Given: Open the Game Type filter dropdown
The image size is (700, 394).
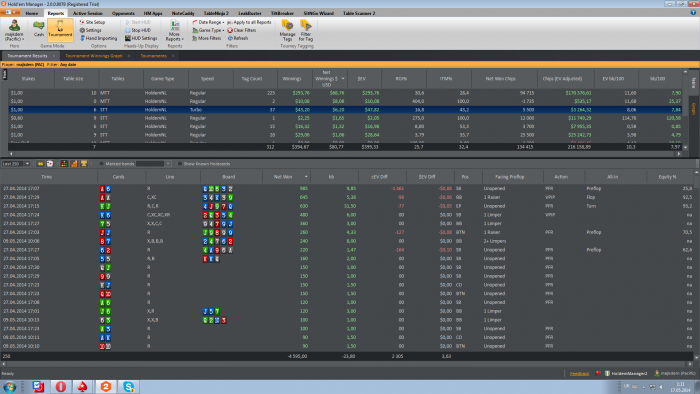Looking at the screenshot, I should [x=208, y=30].
